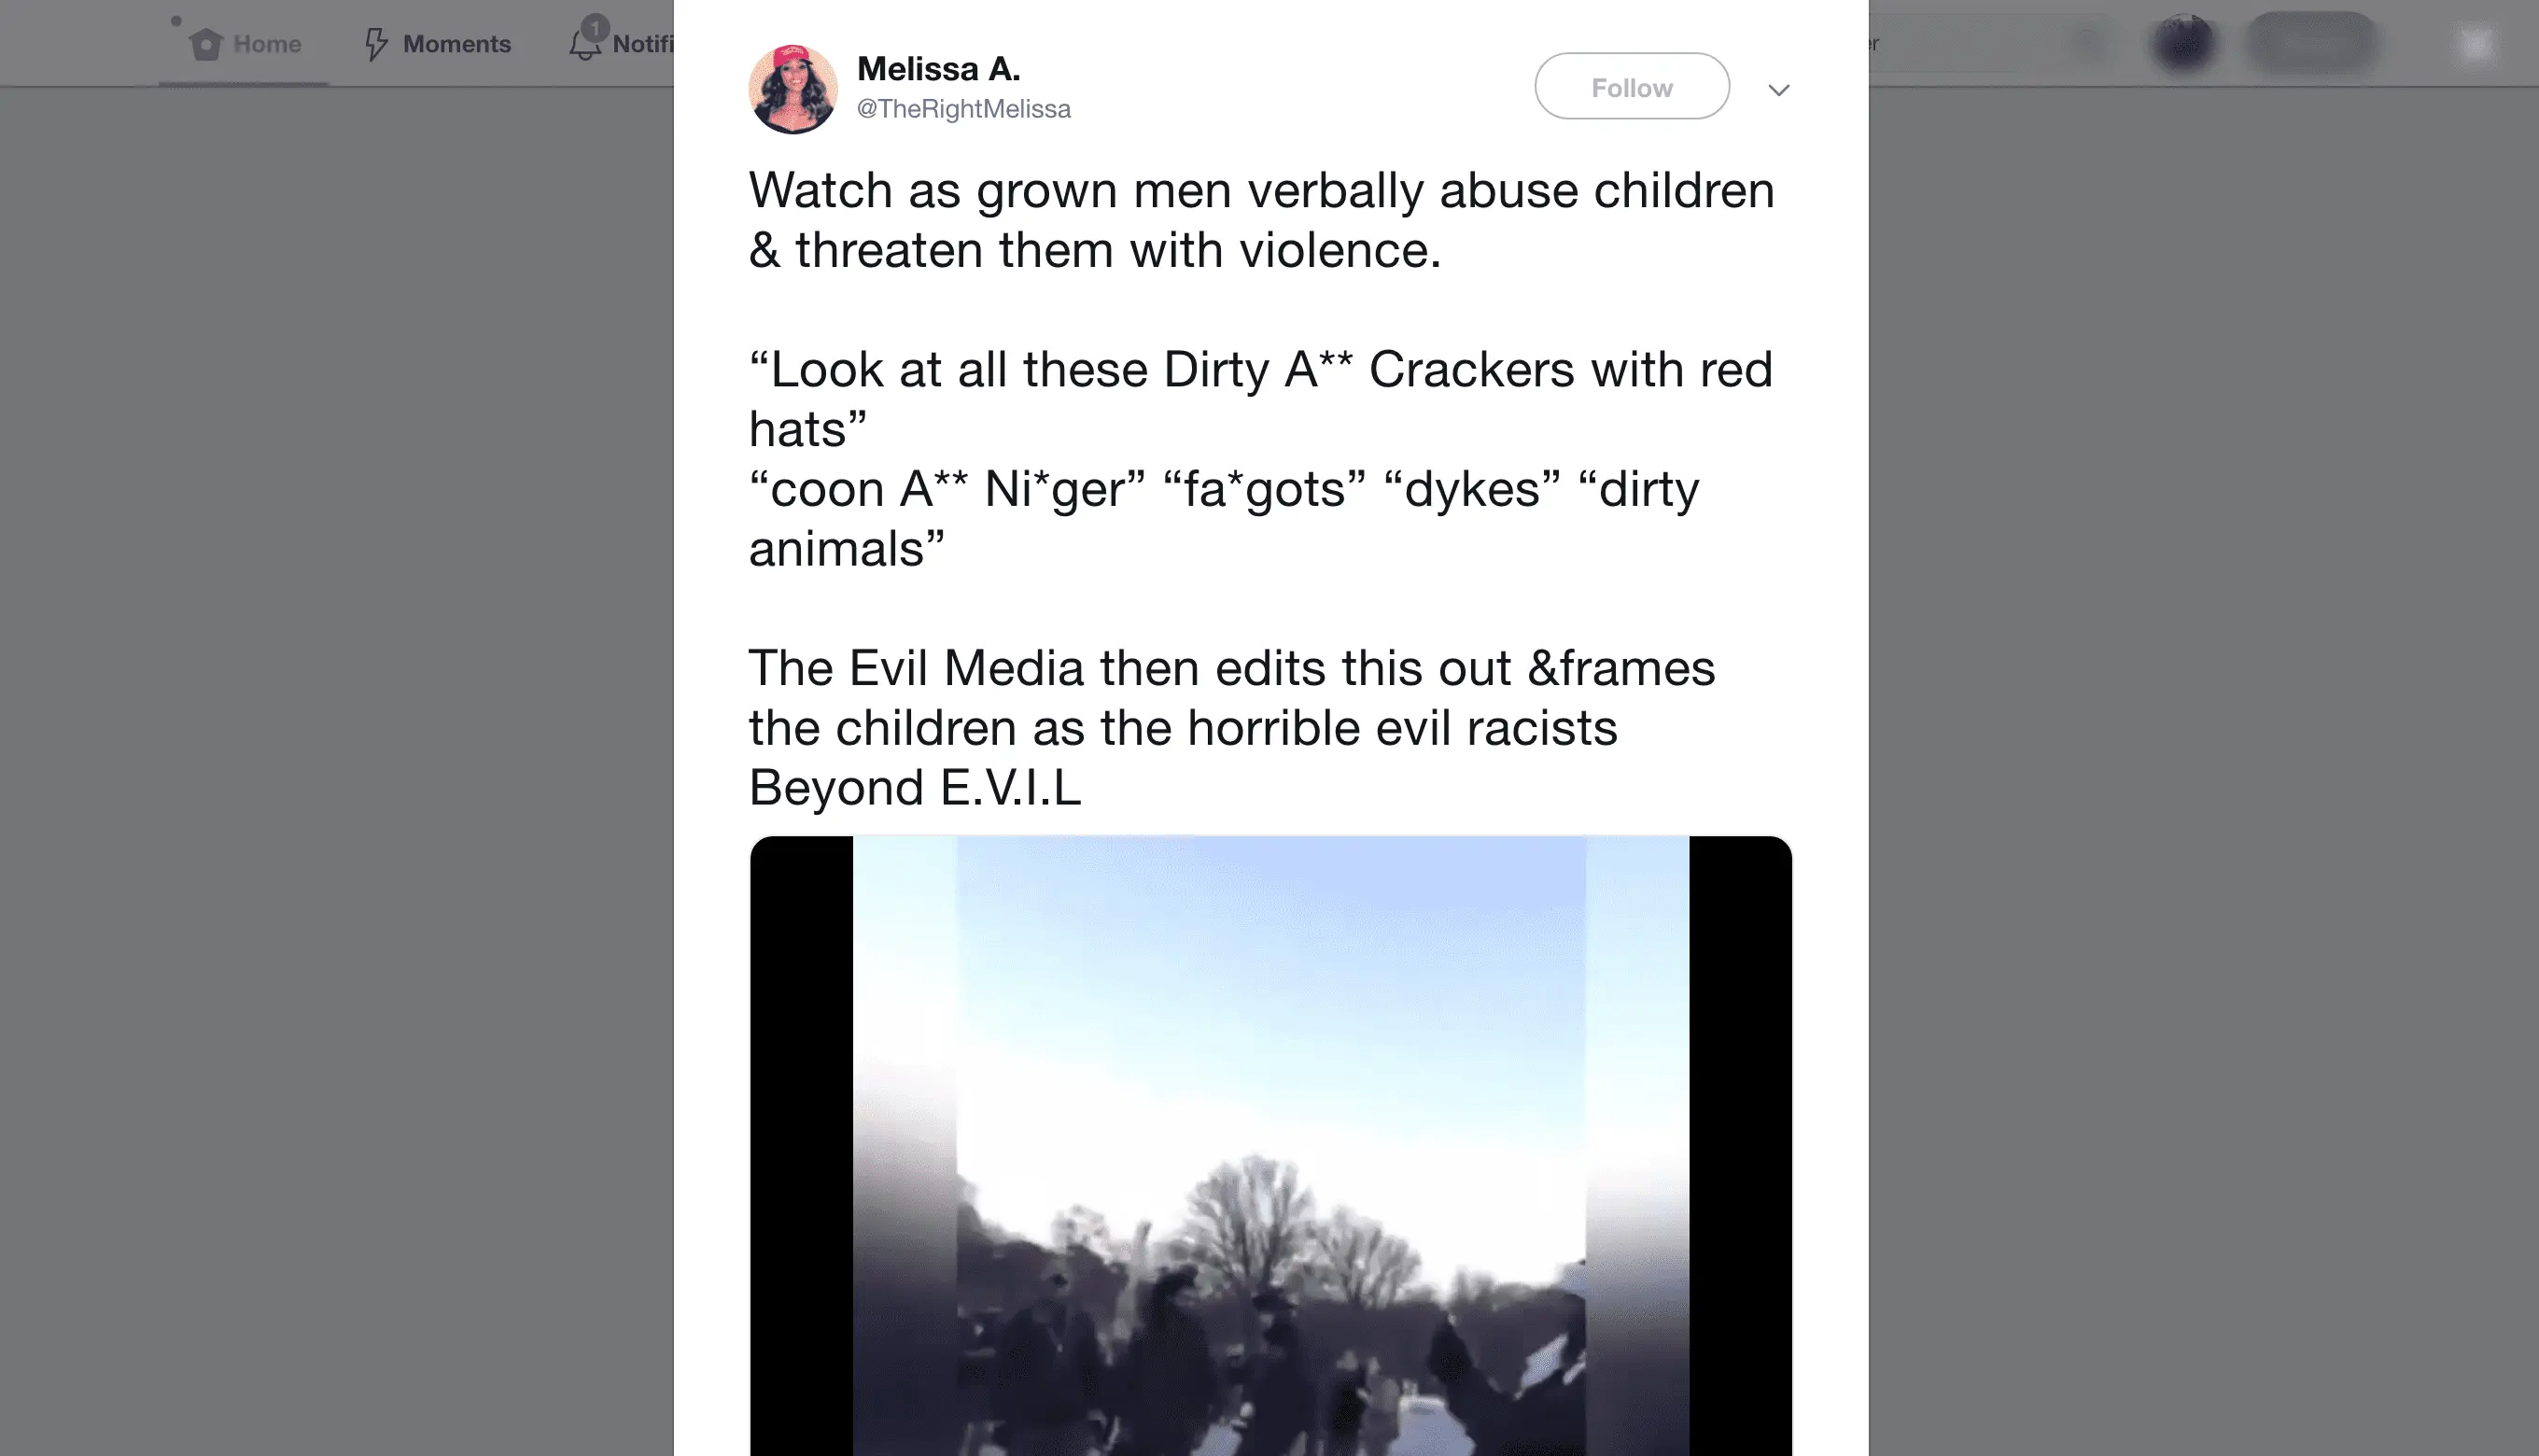This screenshot has height=1456, width=2539.
Task: Follow Melissa A. with the Follow button
Action: click(x=1632, y=87)
